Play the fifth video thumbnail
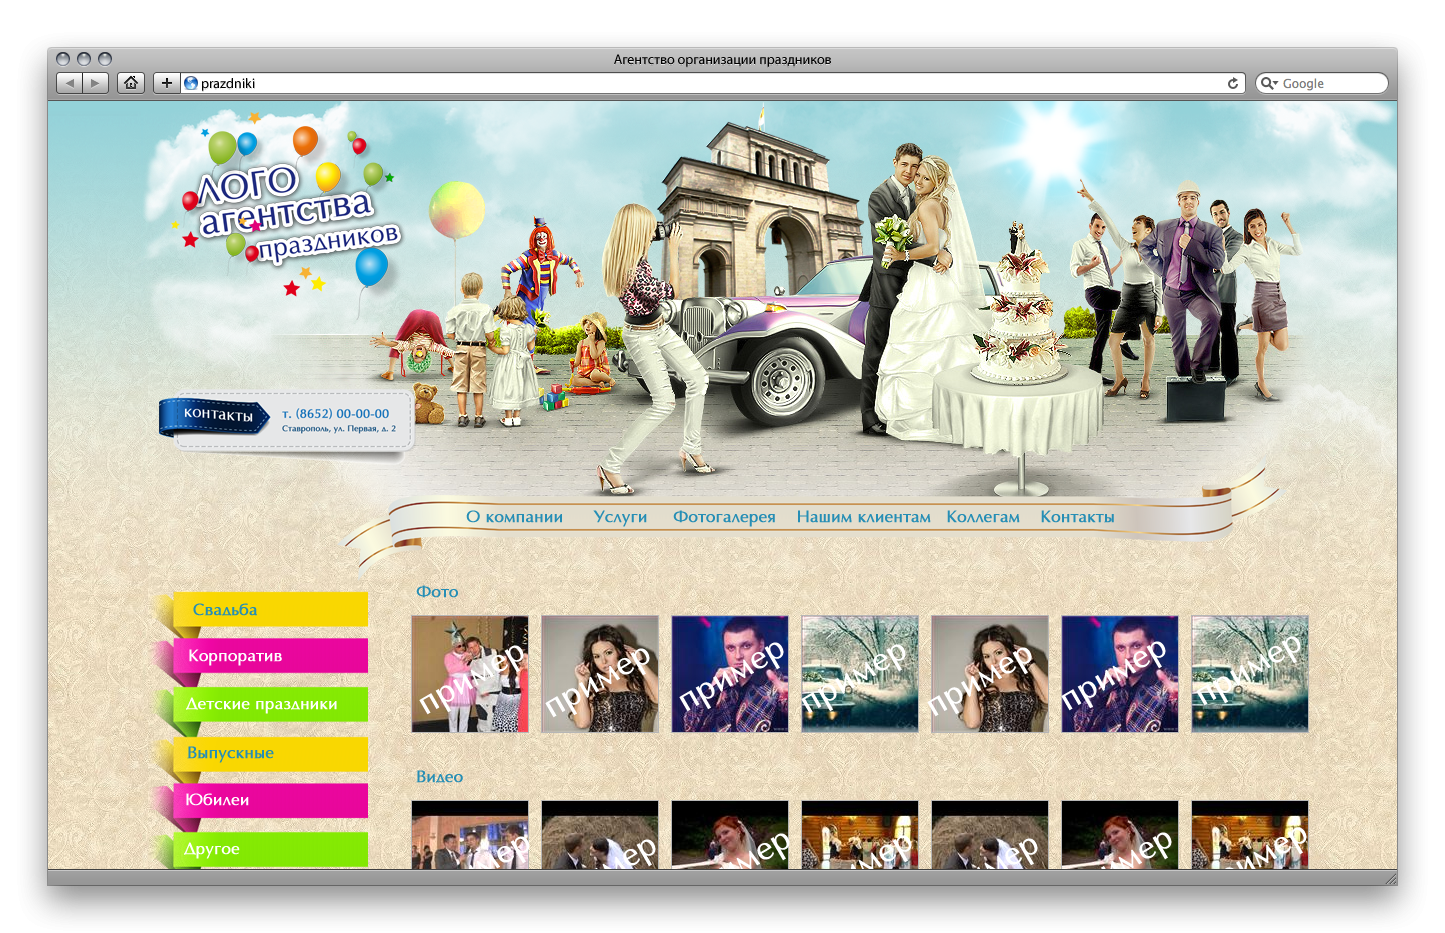The image size is (1445, 933). pos(990,835)
